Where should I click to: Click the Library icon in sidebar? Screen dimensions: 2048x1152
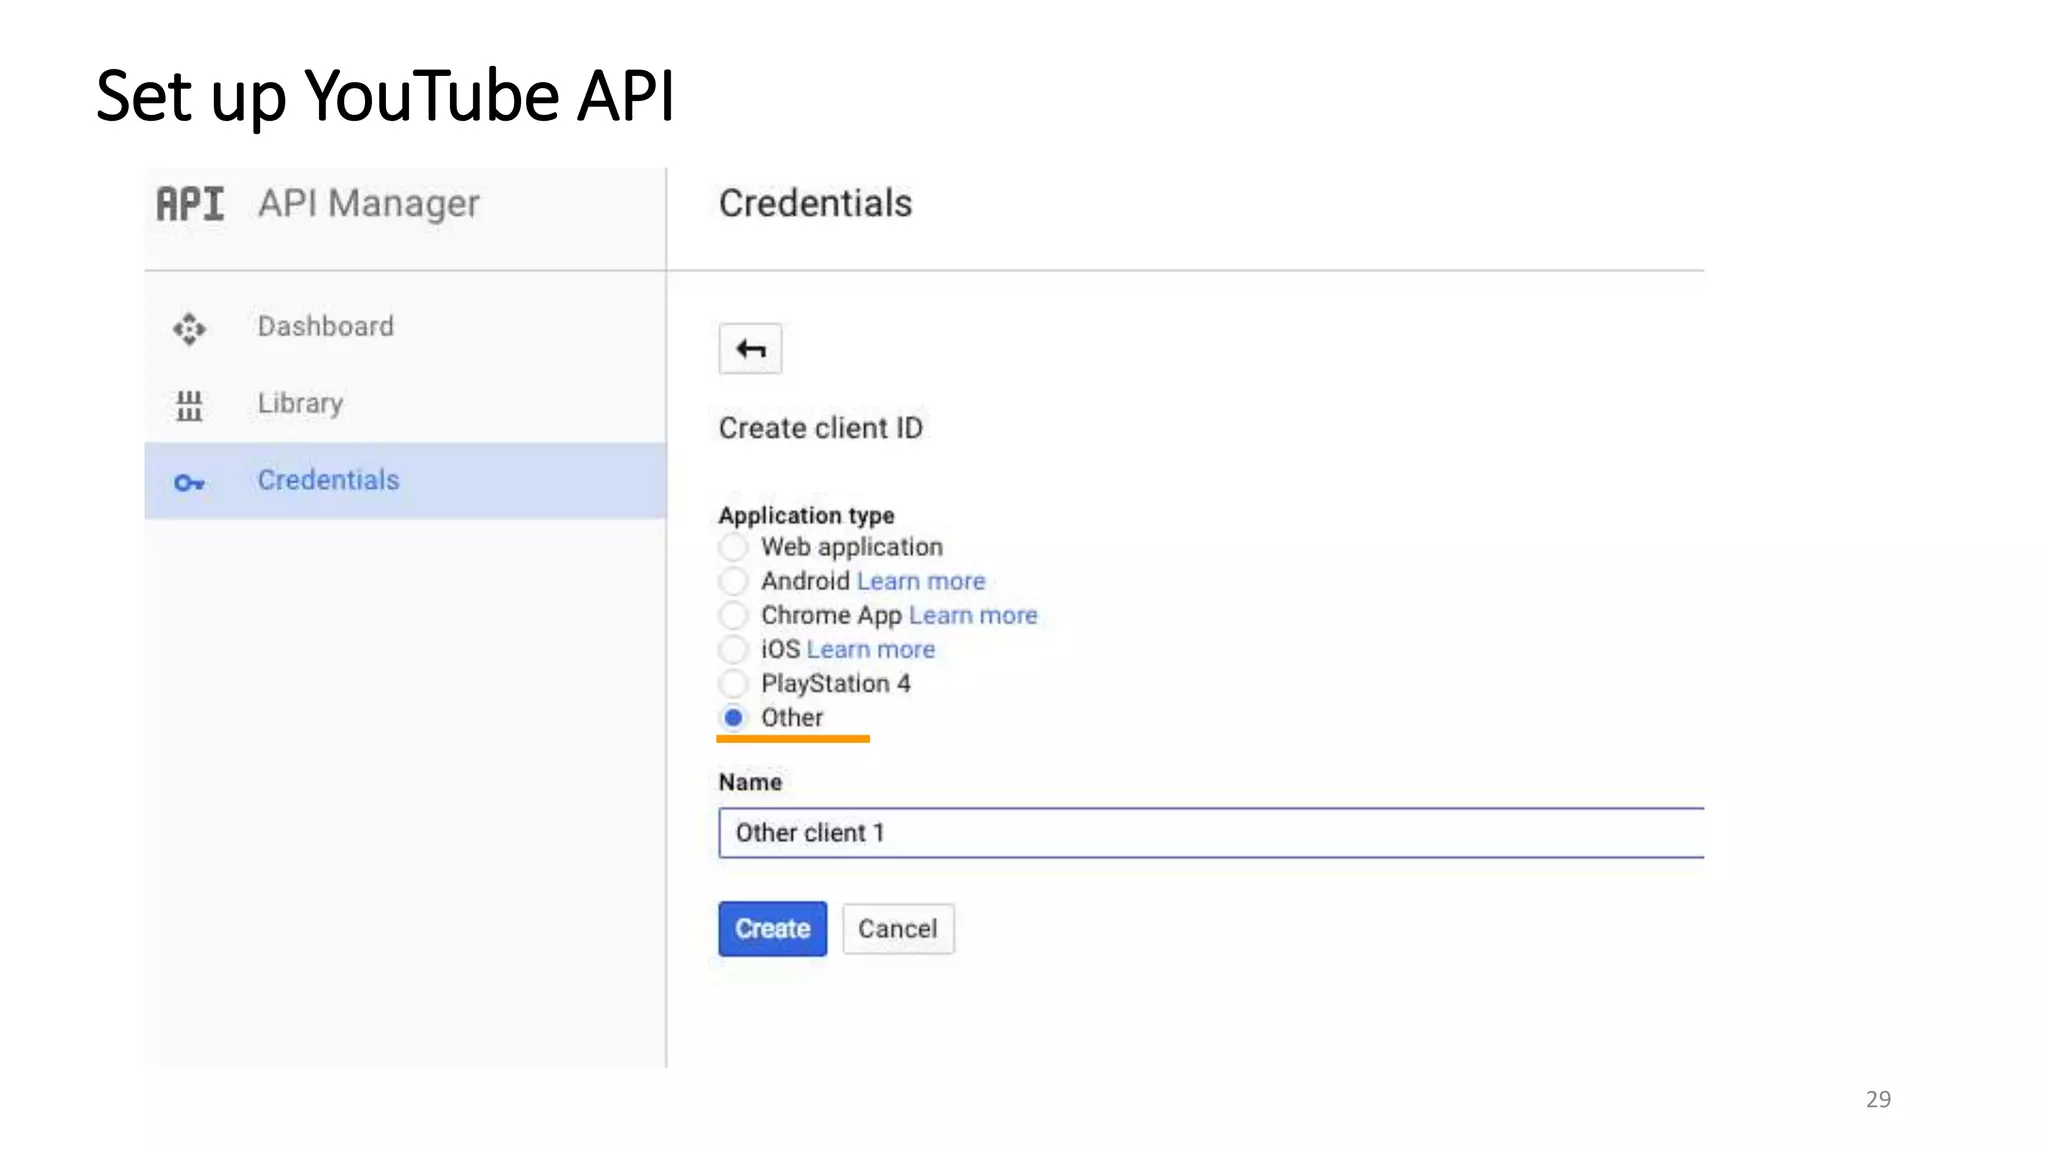point(189,405)
